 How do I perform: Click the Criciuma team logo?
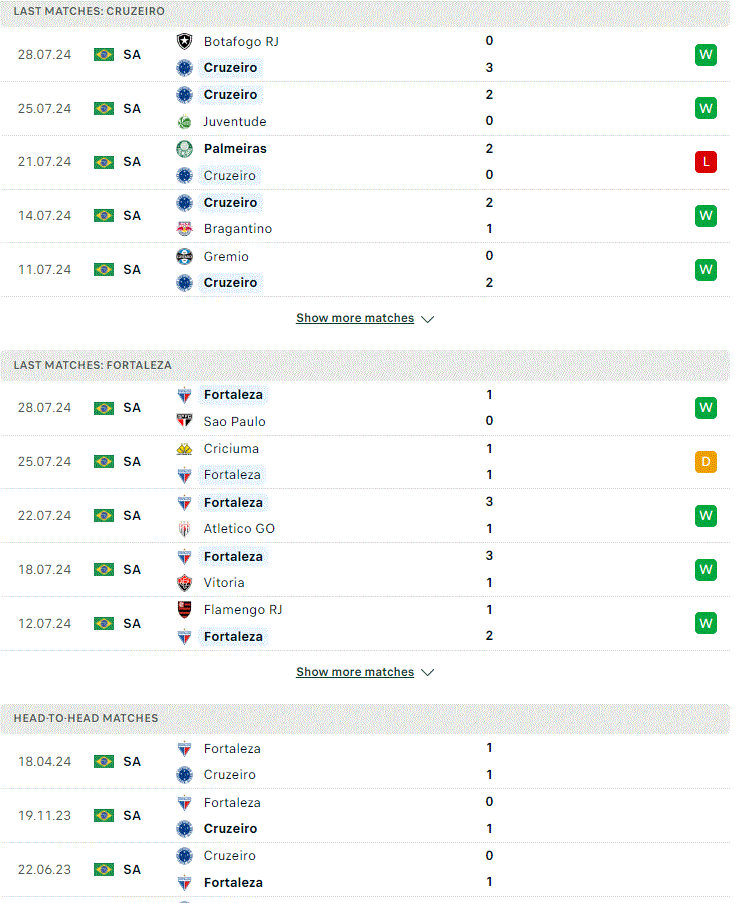coord(184,449)
